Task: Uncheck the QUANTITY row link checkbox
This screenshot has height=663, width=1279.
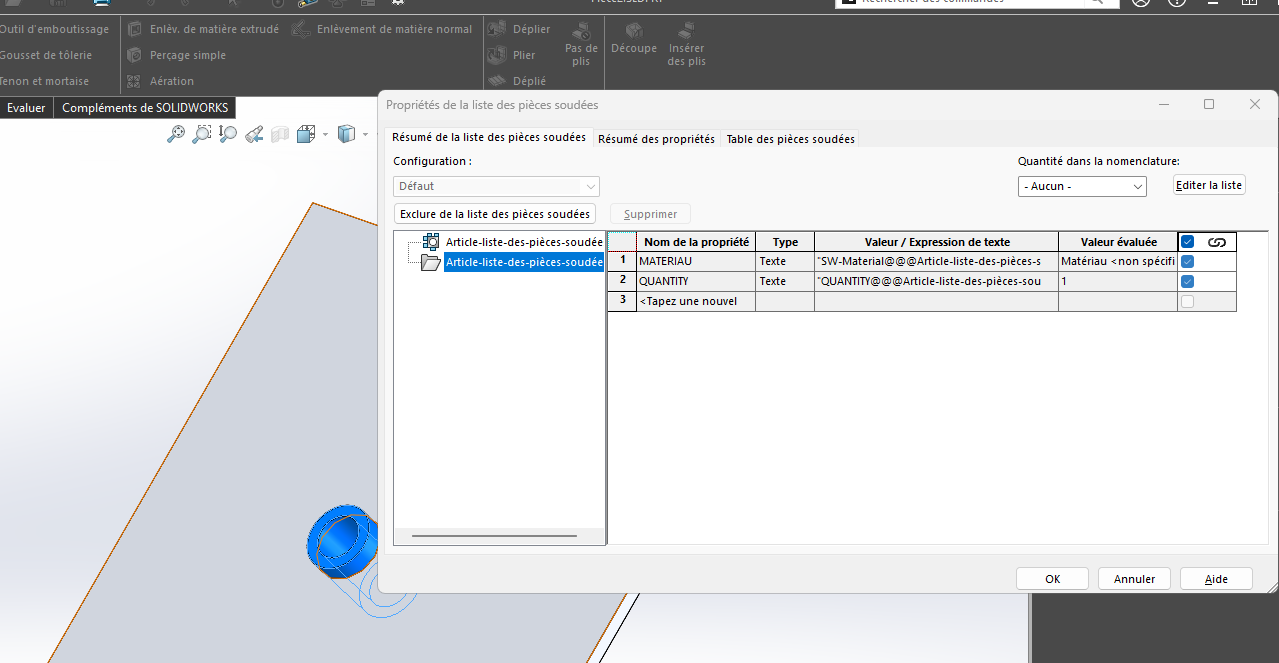Action: point(1187,281)
